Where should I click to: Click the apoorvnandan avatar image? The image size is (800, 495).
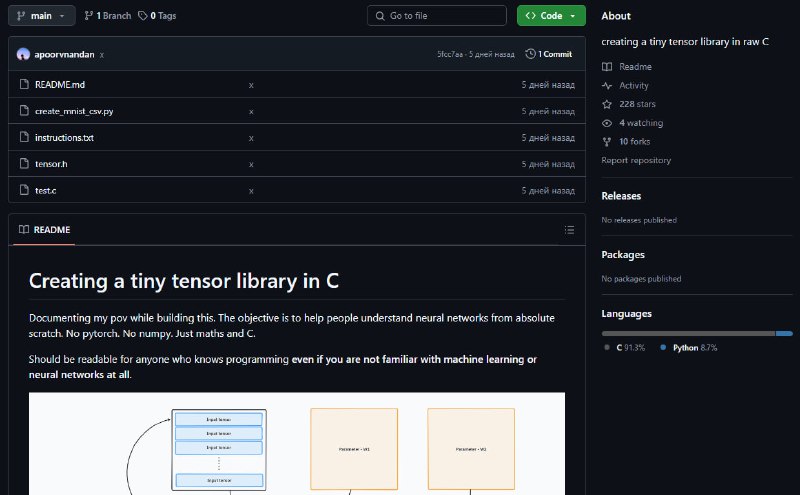[23, 54]
